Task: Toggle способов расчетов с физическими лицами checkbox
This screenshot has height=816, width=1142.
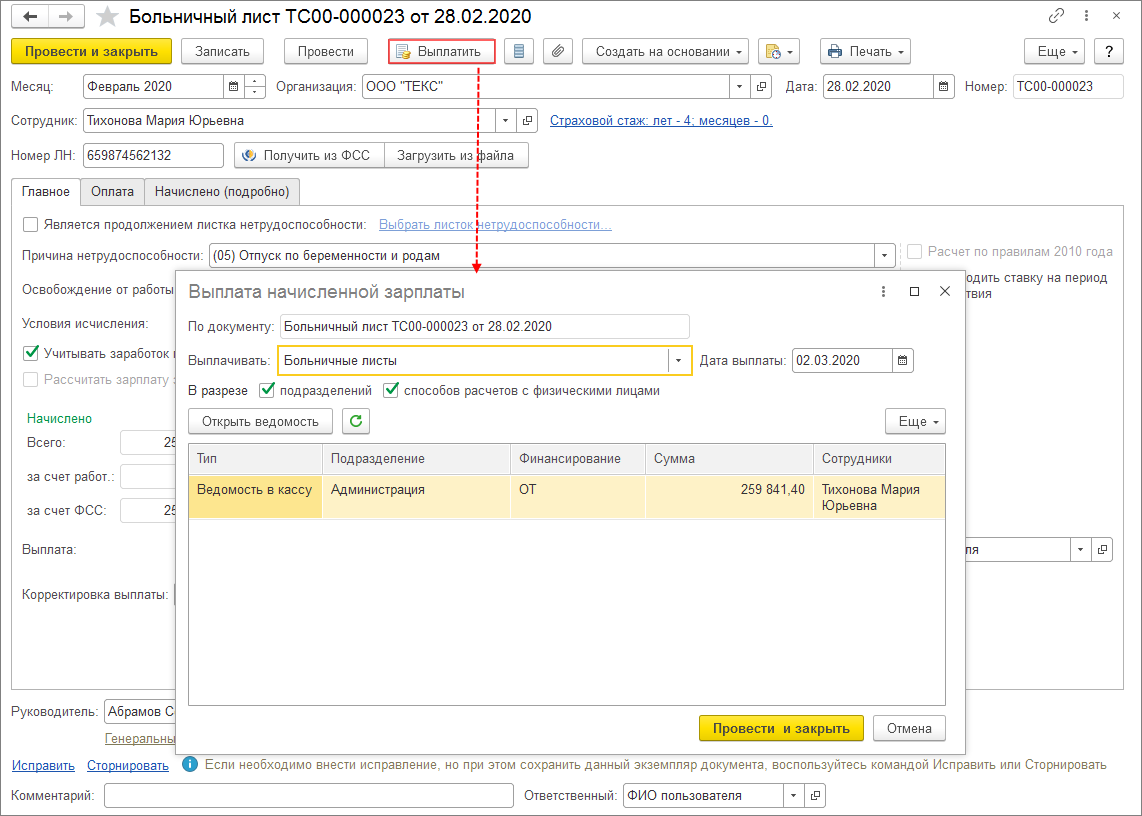Action: (391, 391)
